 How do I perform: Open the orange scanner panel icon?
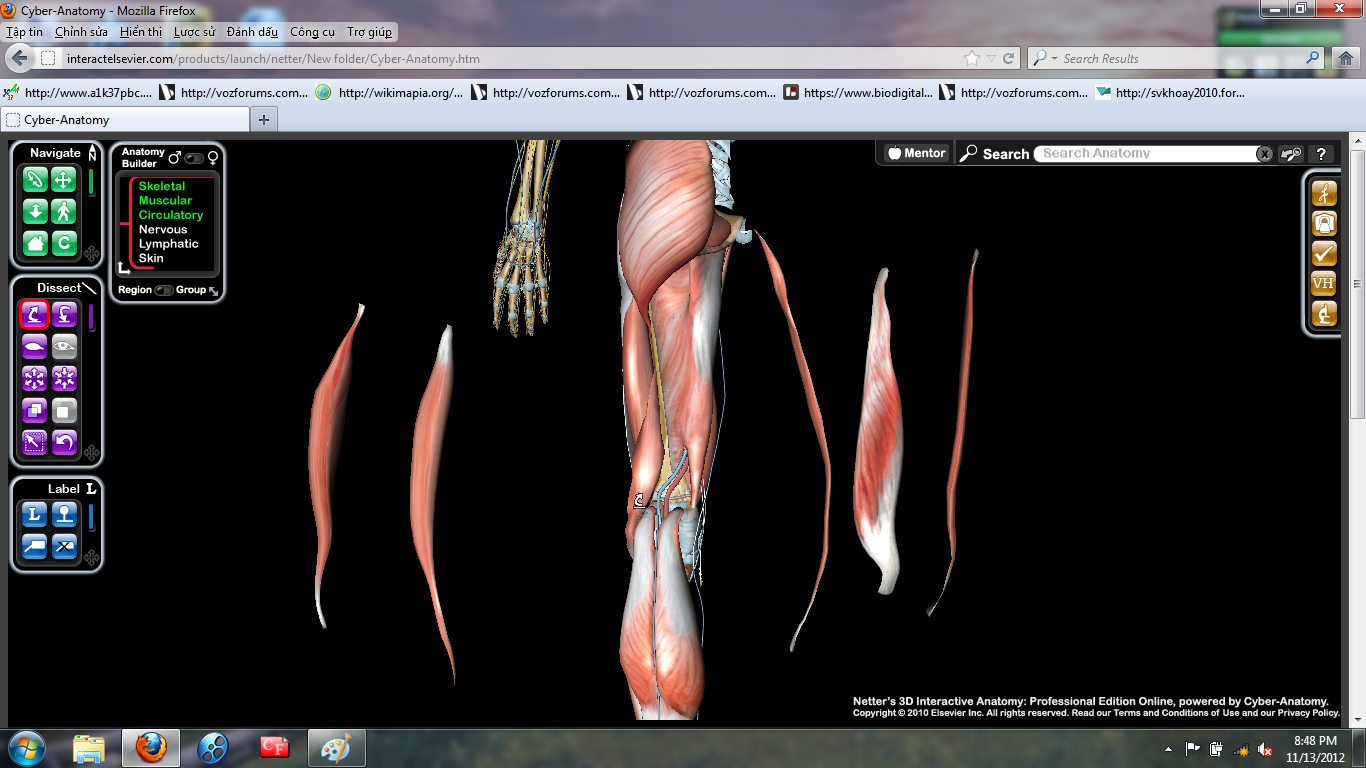point(1324,223)
